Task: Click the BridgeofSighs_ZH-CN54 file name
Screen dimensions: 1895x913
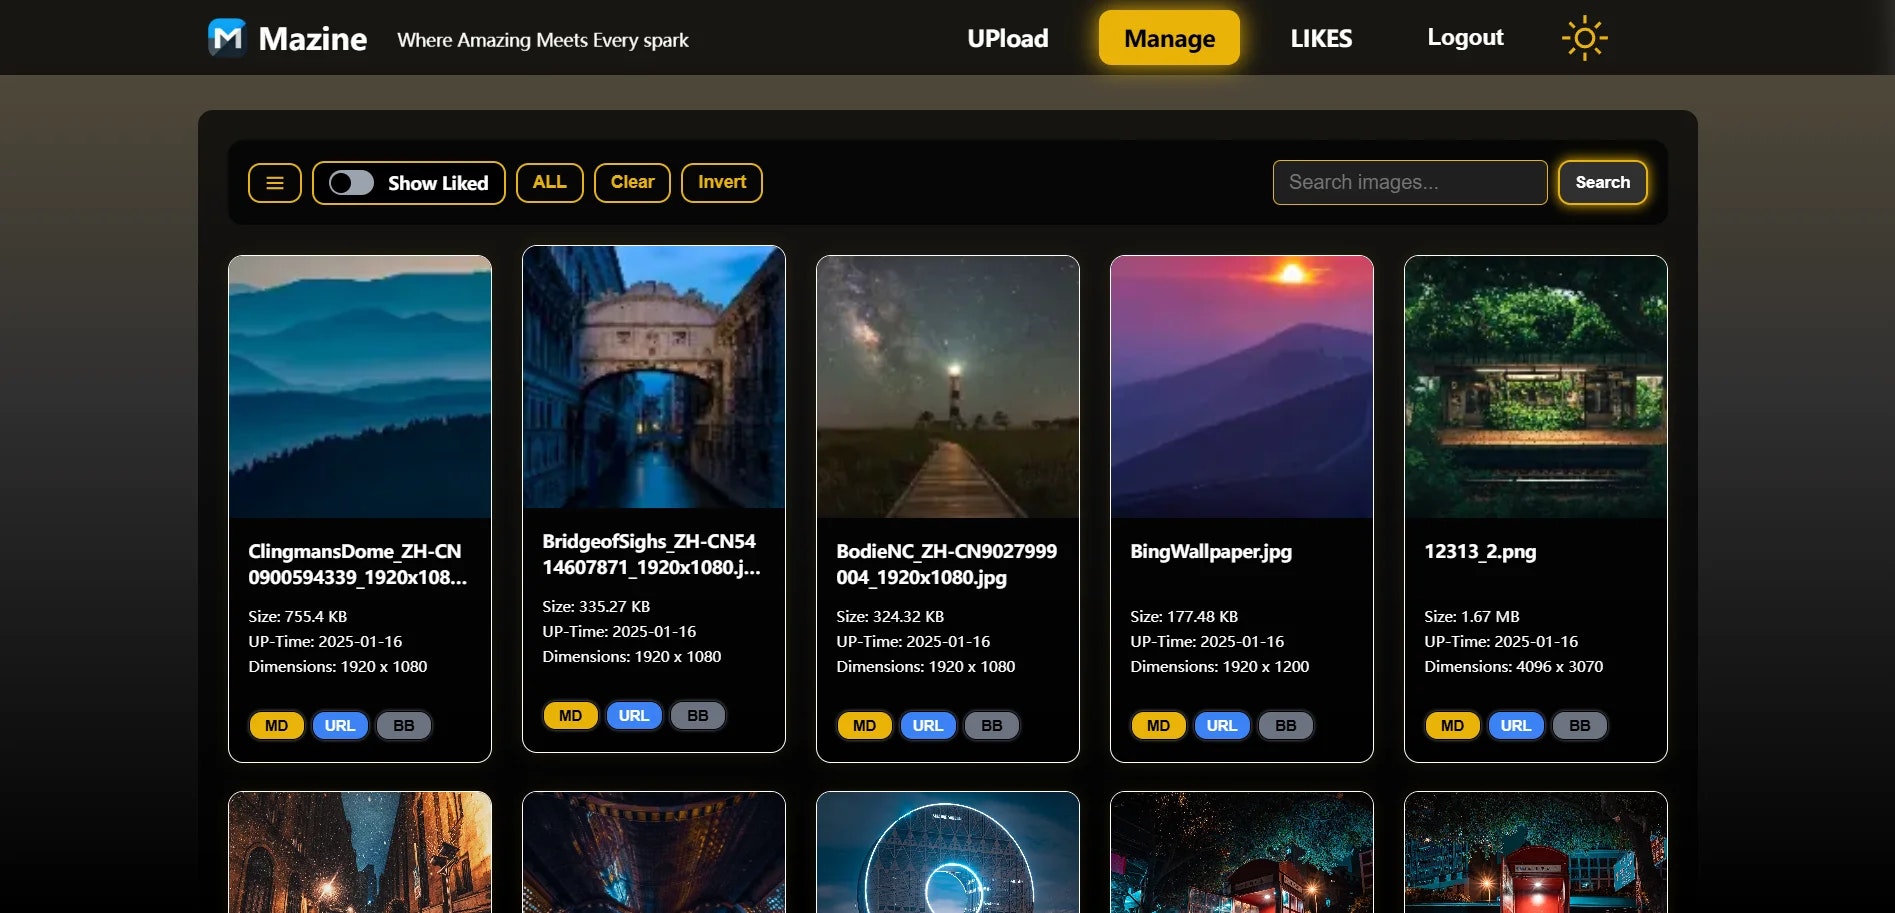Action: (x=651, y=554)
